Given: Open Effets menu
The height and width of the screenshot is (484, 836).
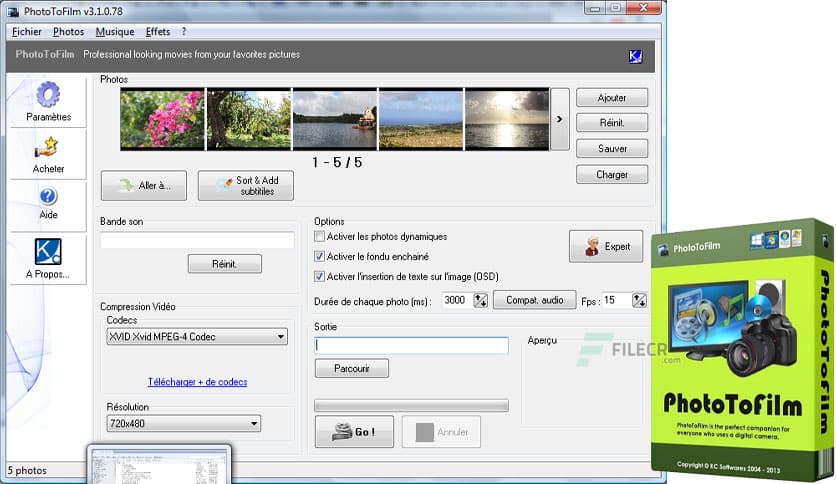Looking at the screenshot, I should pos(158,31).
